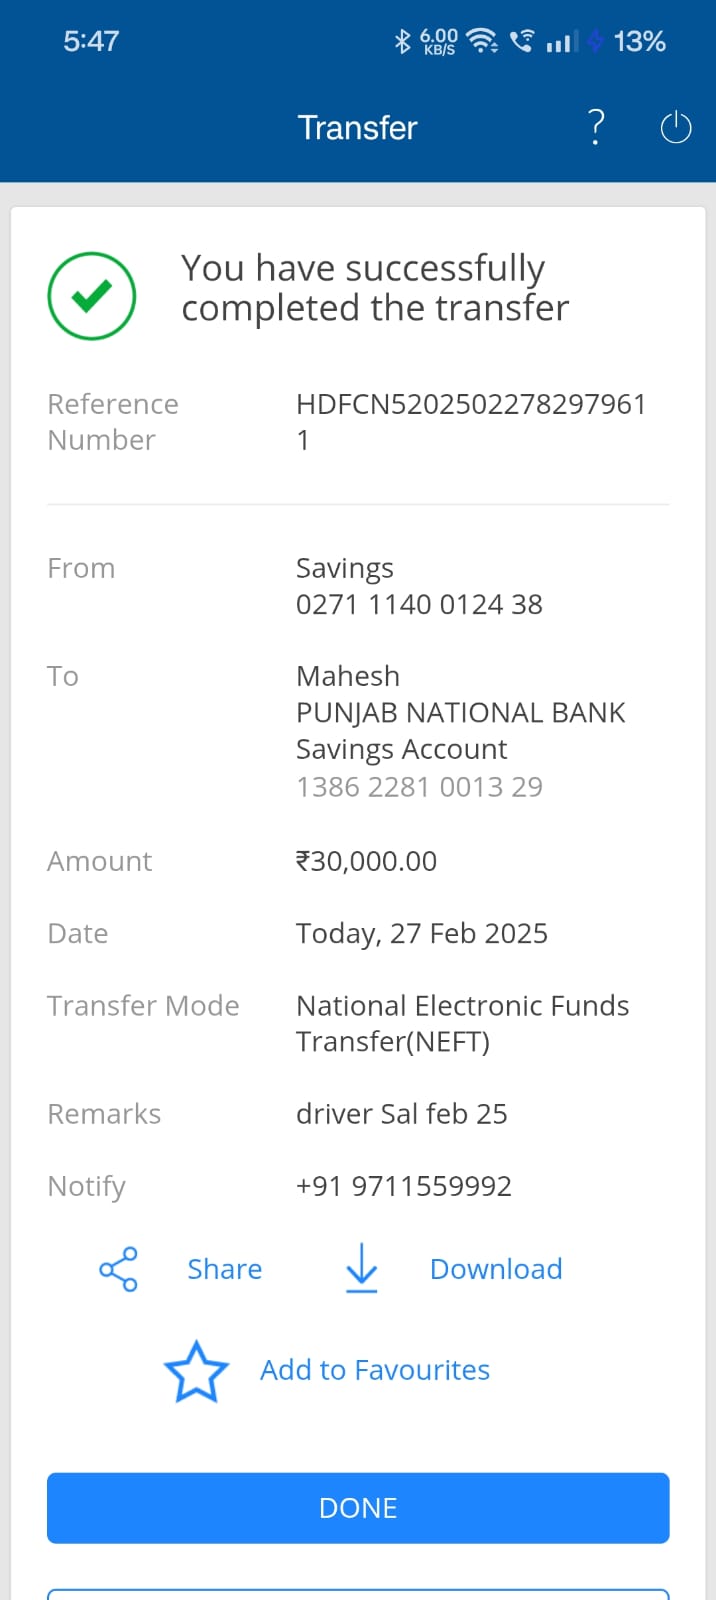Tap the Transfer header title
The width and height of the screenshot is (716, 1600).
point(357,128)
